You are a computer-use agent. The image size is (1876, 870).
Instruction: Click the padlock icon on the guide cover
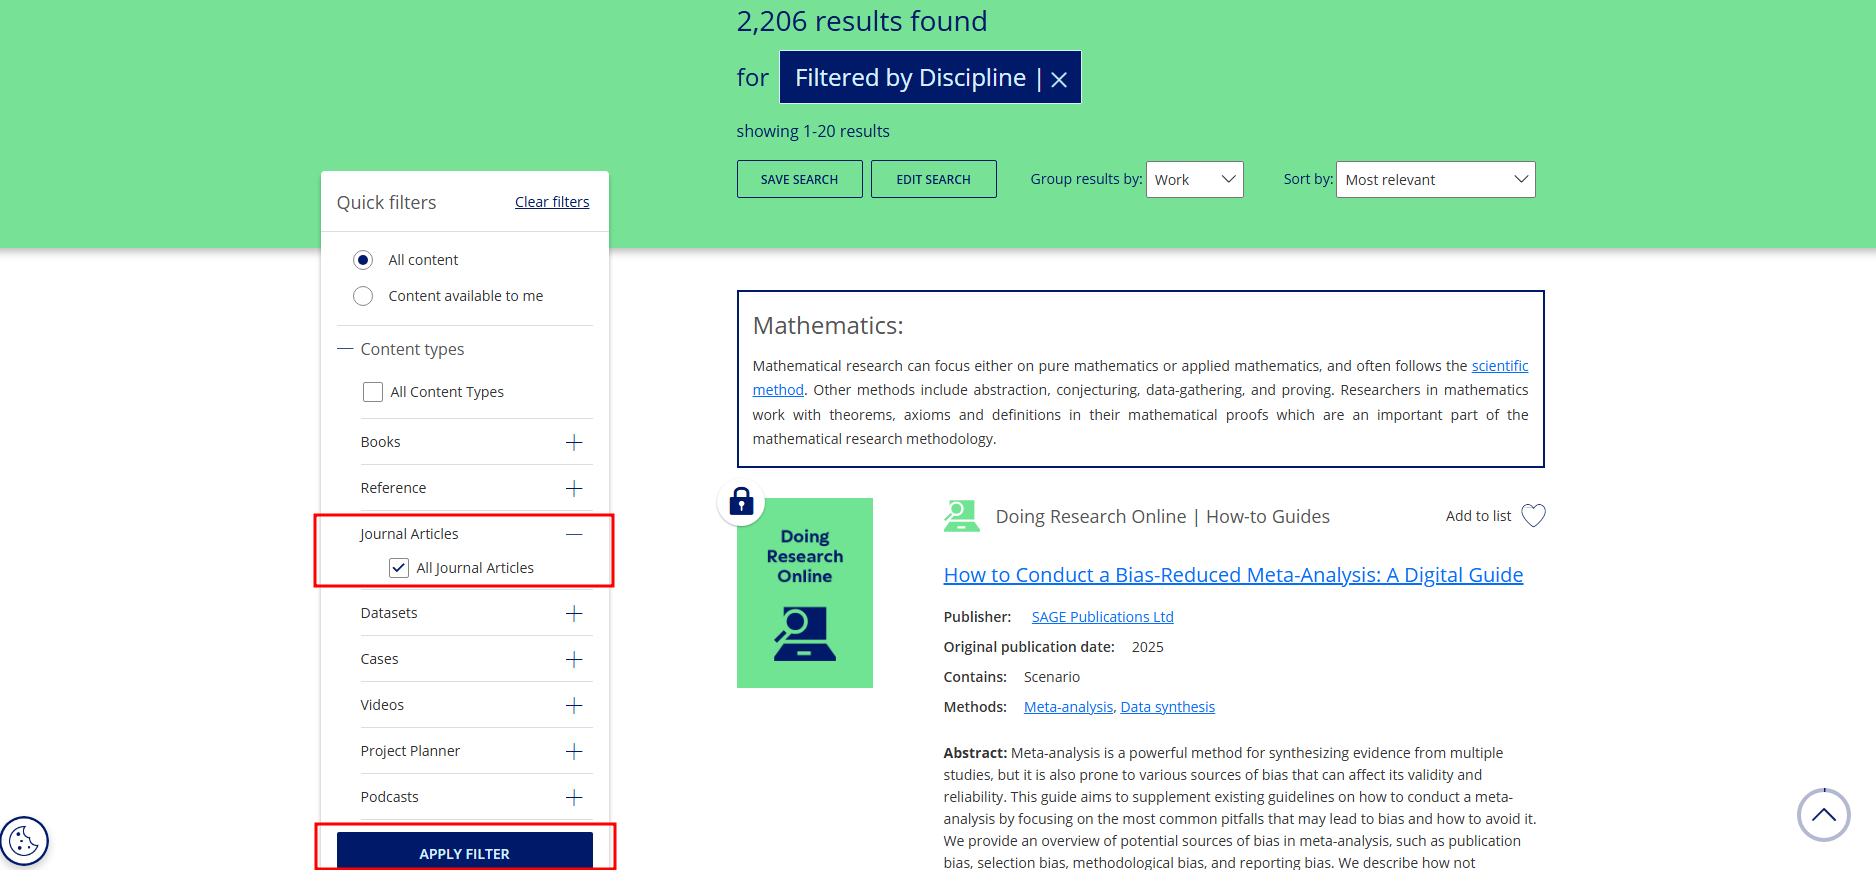click(741, 501)
